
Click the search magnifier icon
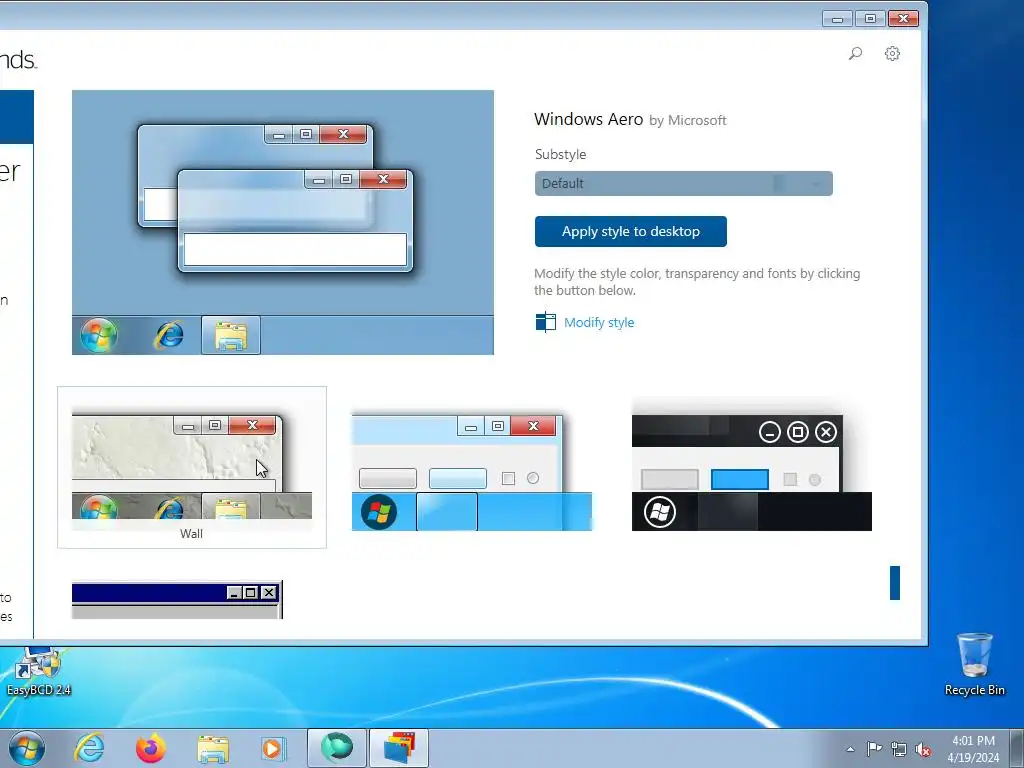point(855,54)
